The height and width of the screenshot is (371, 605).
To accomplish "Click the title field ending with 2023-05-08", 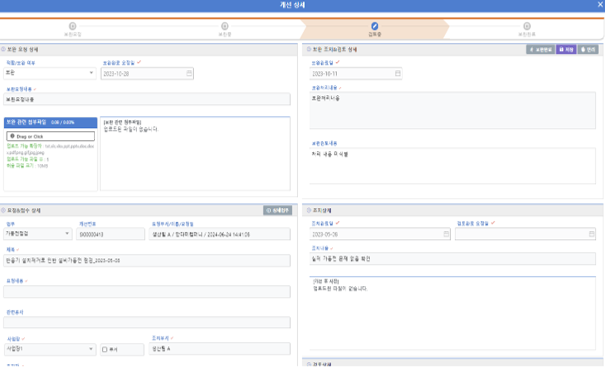I will point(147,260).
